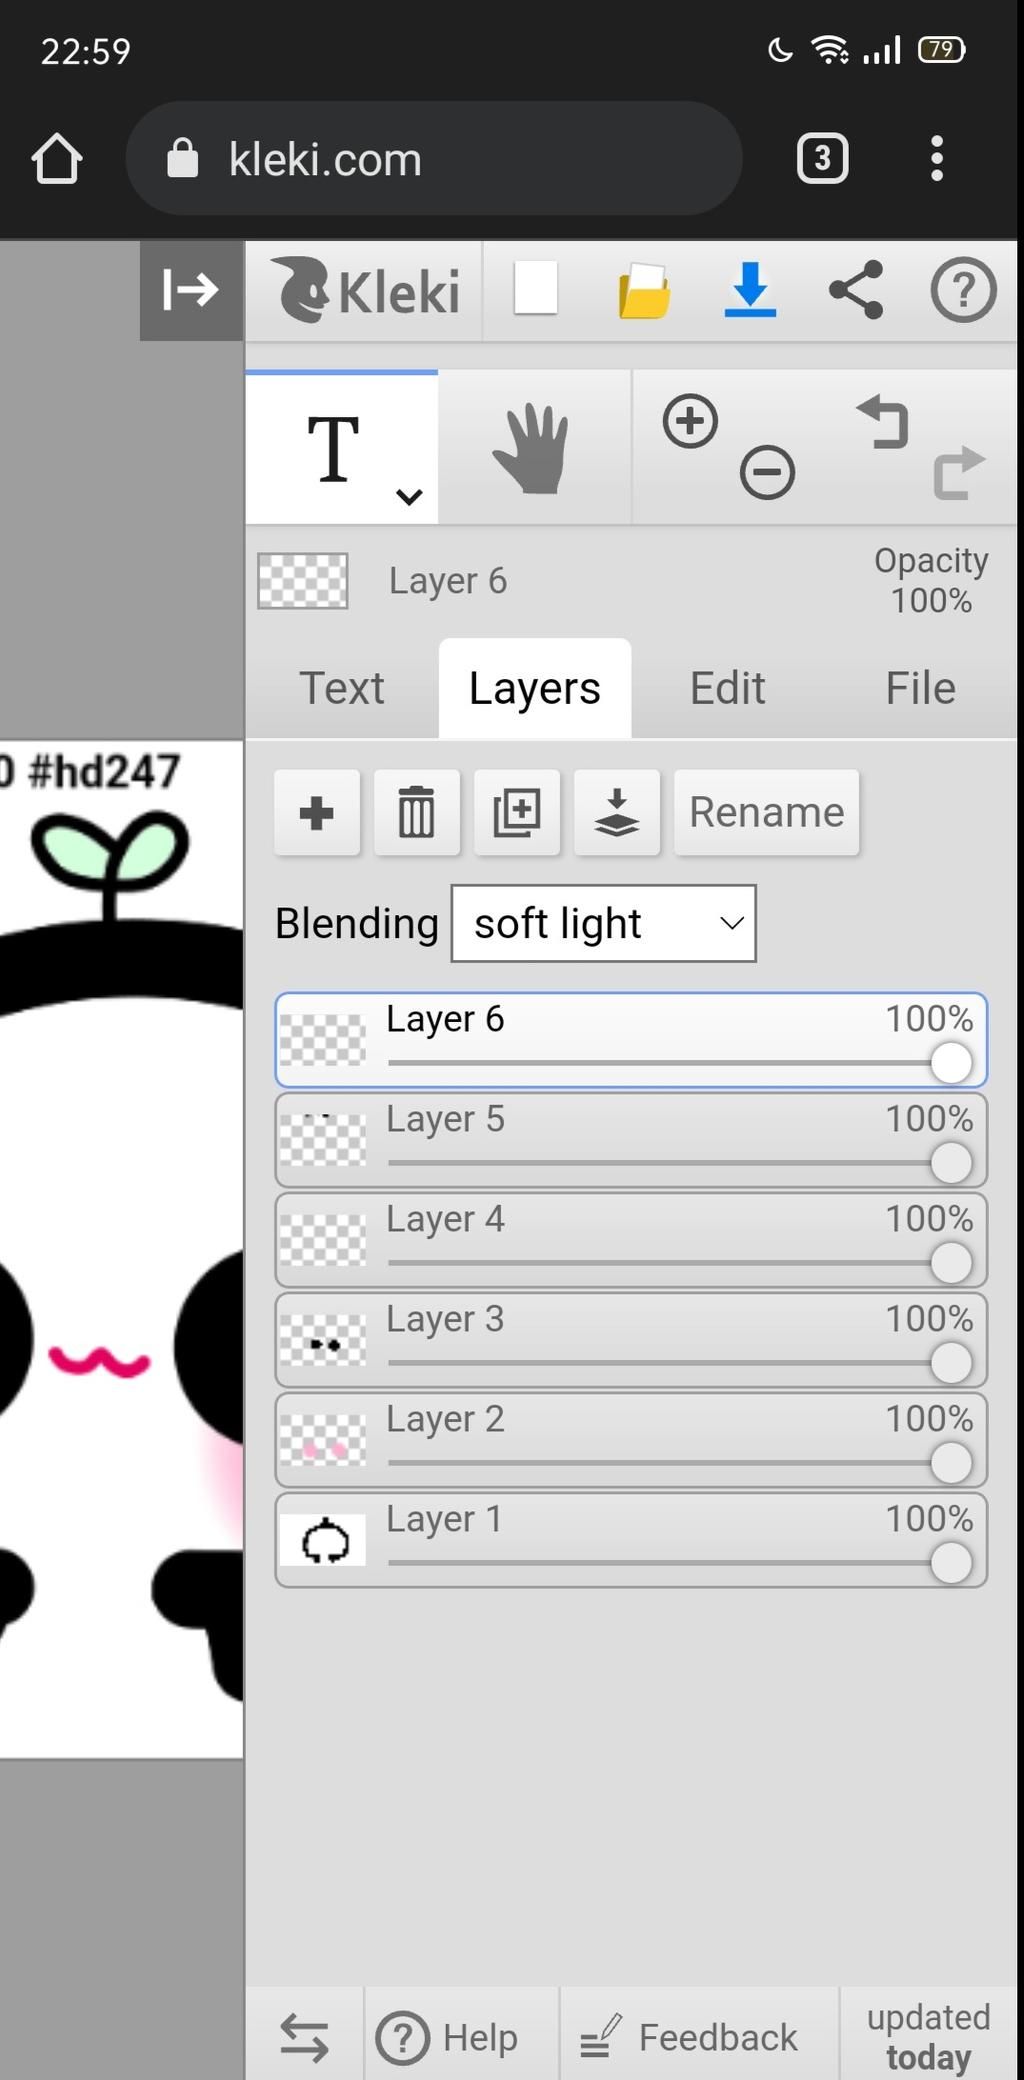Delete layer using the trash icon
1024x2080 pixels.
click(x=416, y=812)
